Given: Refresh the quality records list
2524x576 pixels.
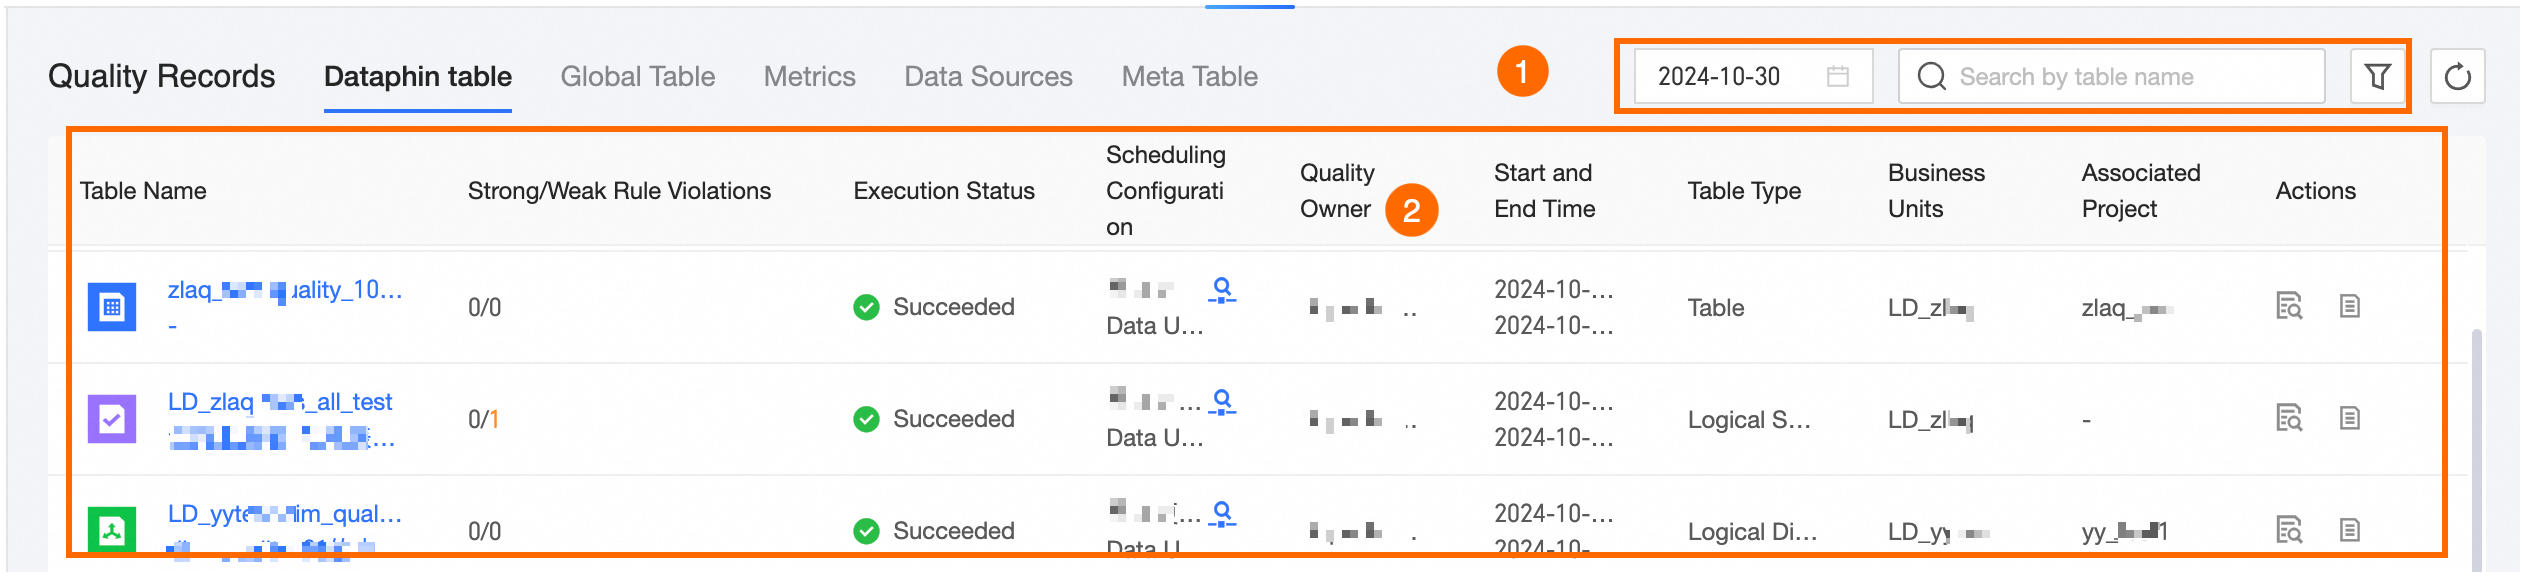Looking at the screenshot, I should 2457,76.
